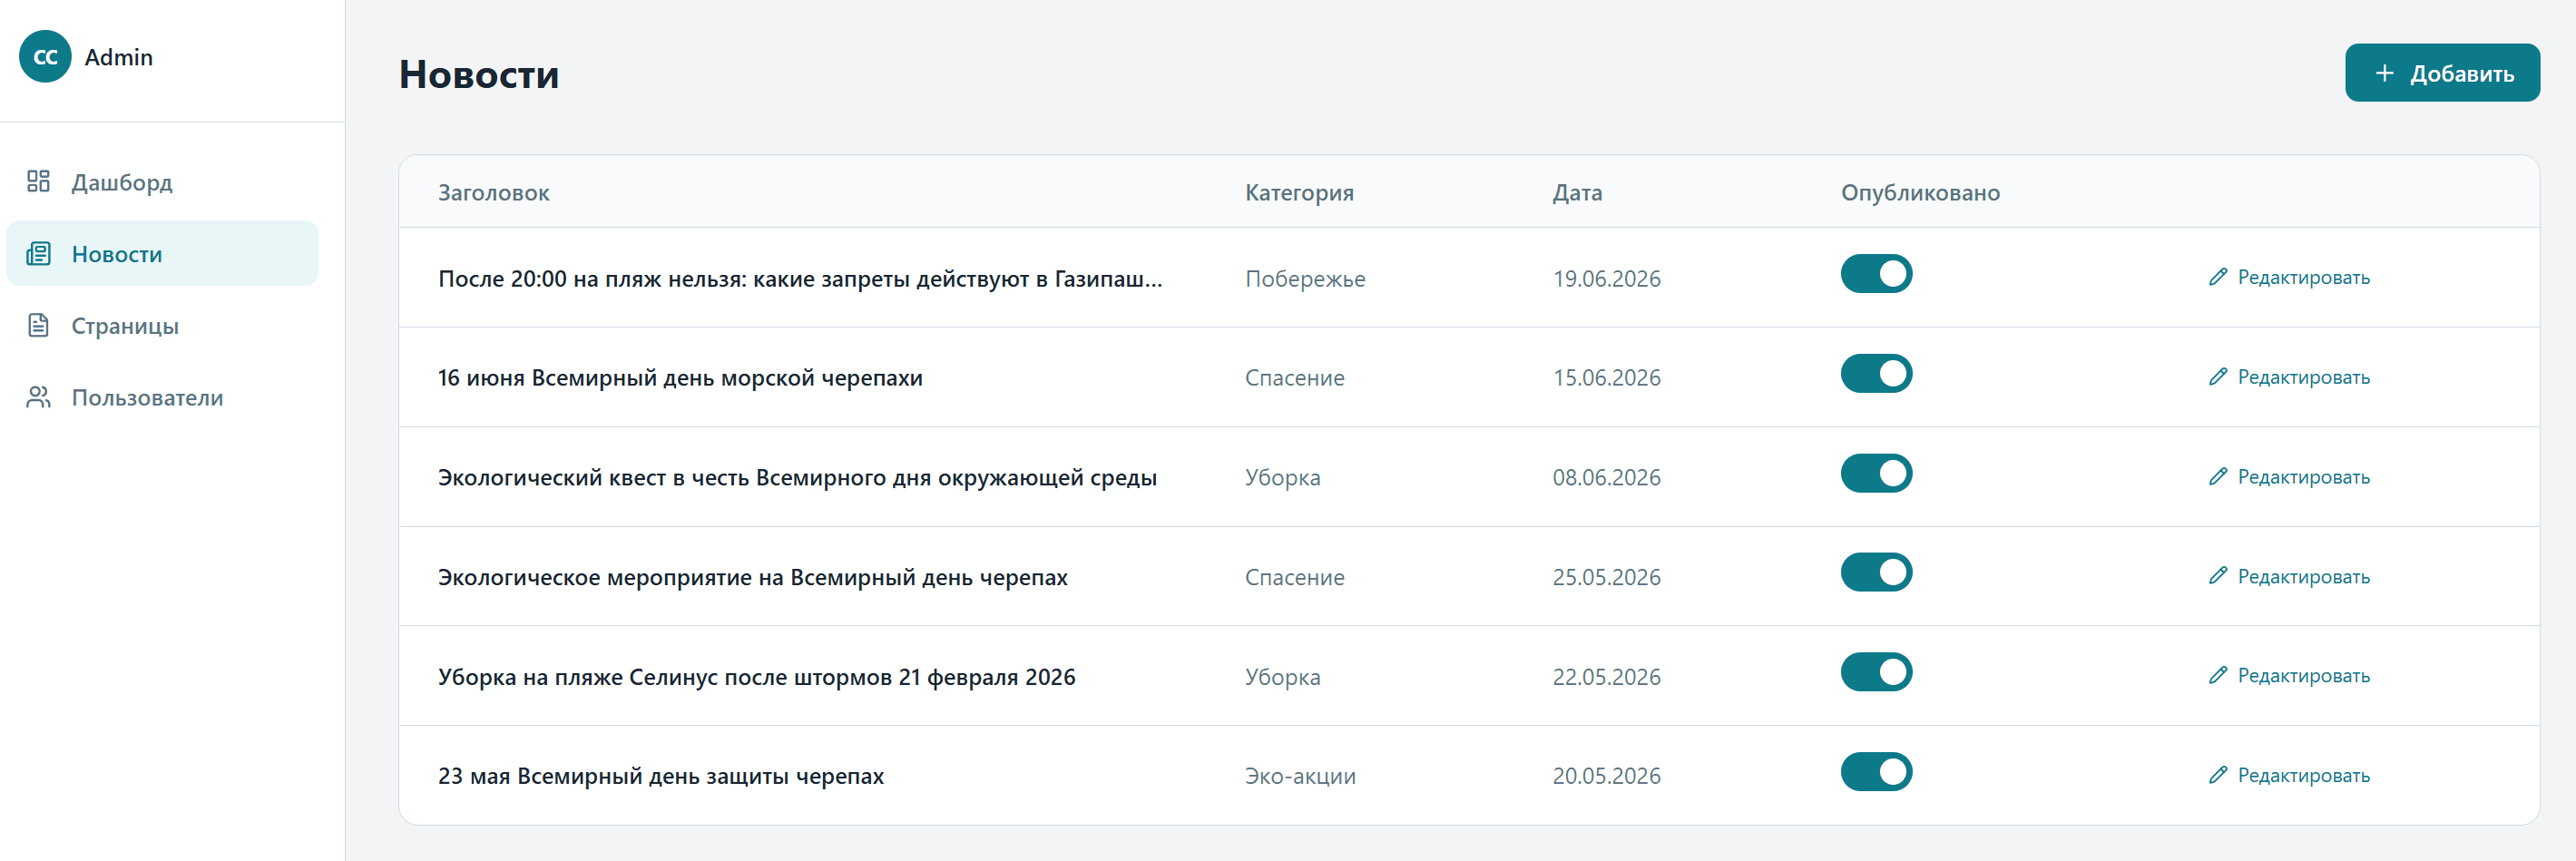Viewport: 2576px width, 861px height.
Task: Click title 'Экологическое мероприятие на Всемирный день черепах'
Action: [752, 577]
